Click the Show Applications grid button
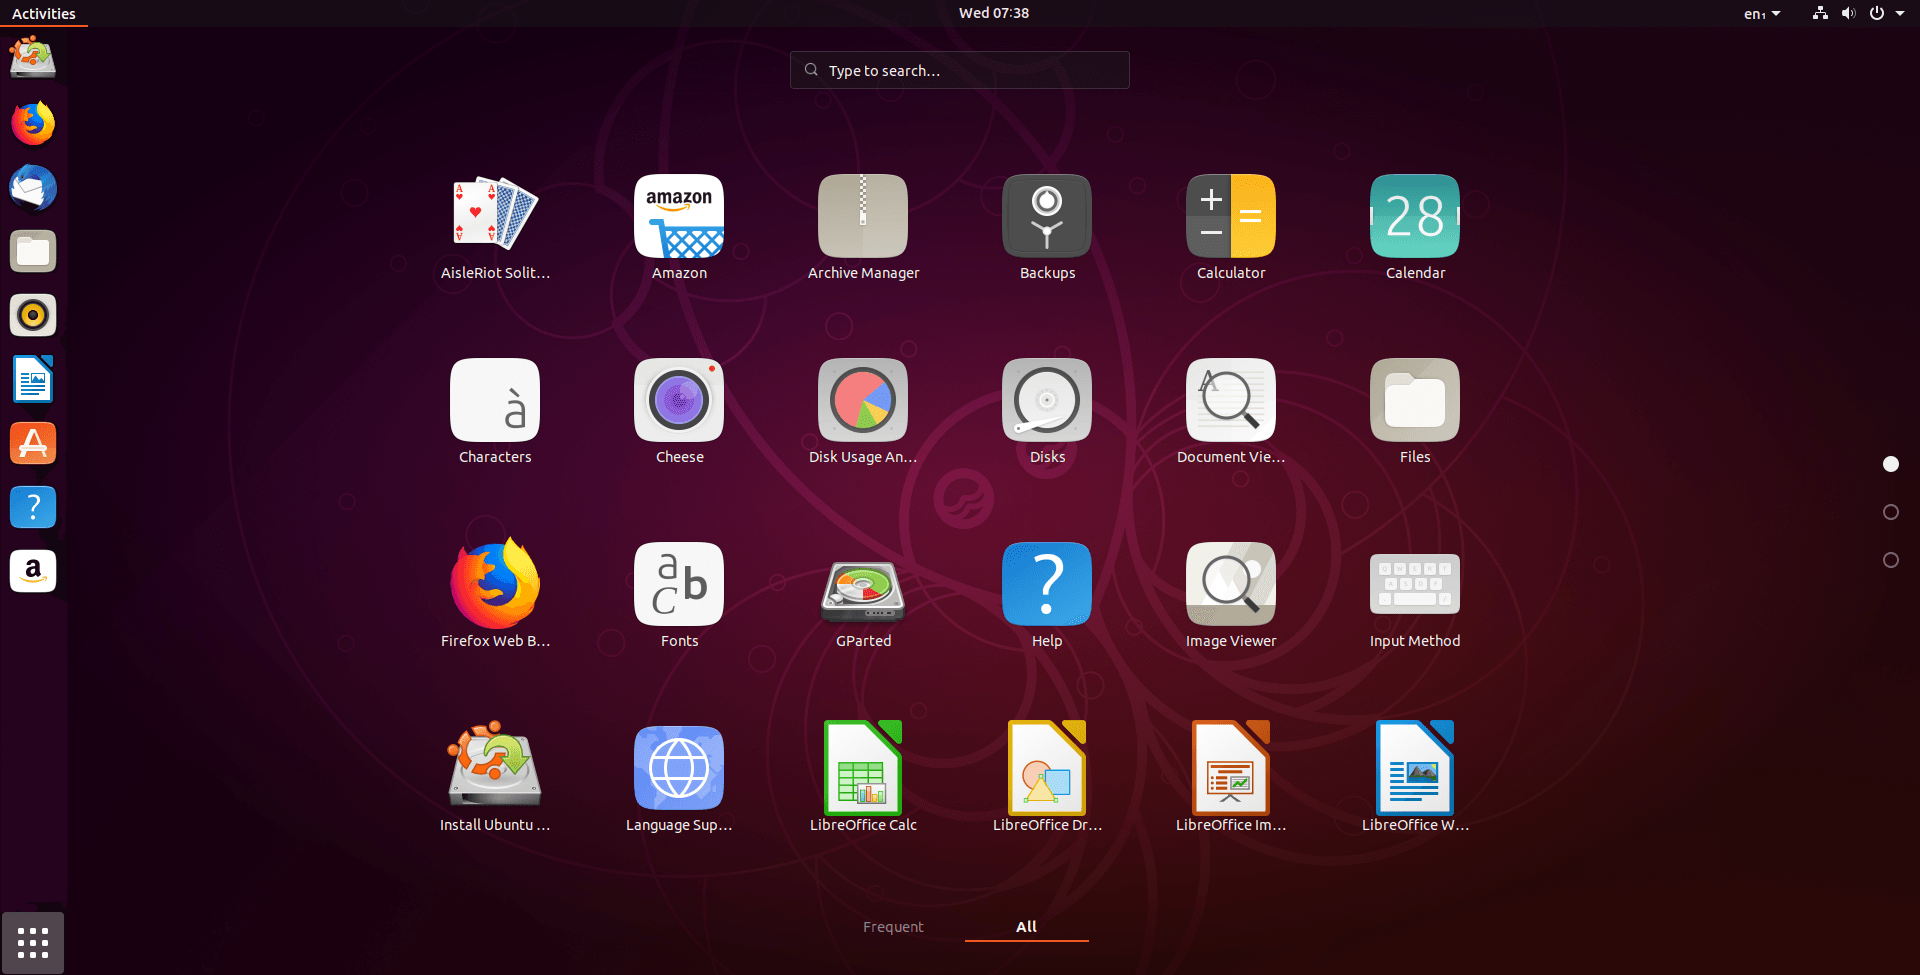This screenshot has height=975, width=1920. [33, 943]
